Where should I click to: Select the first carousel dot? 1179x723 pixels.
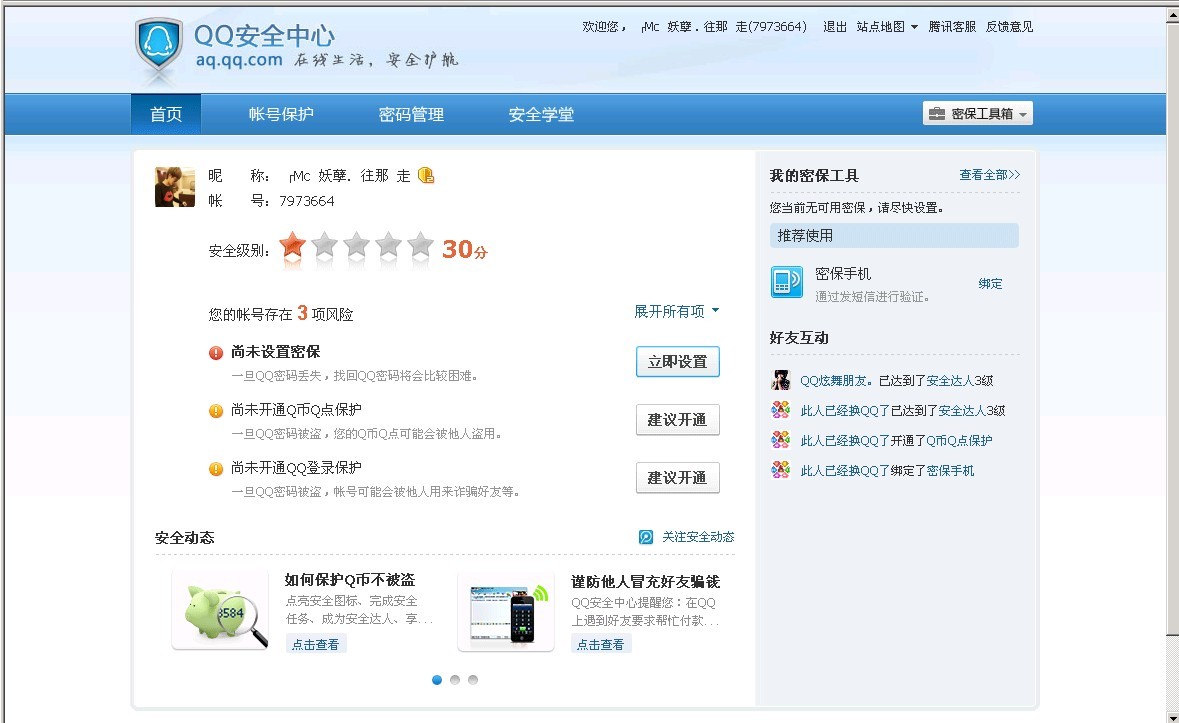(437, 679)
